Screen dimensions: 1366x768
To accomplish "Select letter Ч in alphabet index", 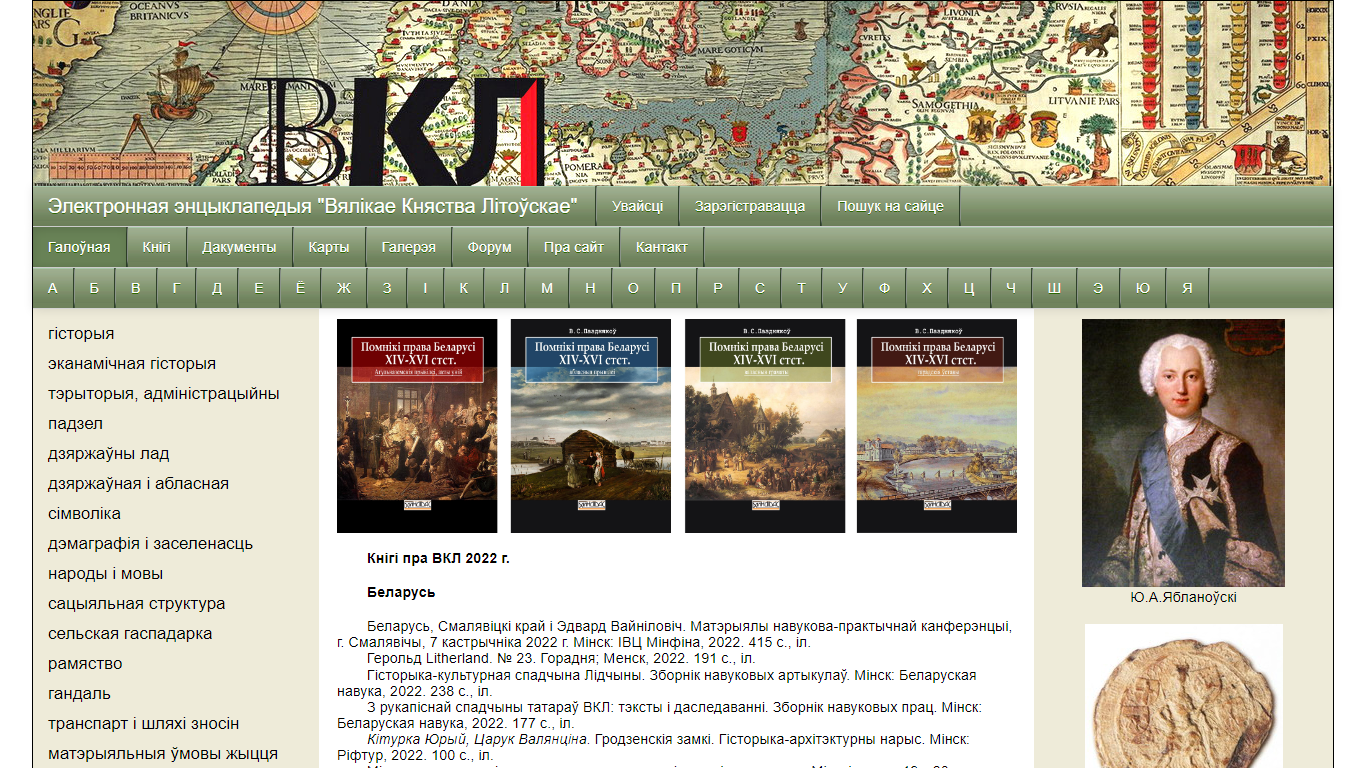I will click(1011, 288).
